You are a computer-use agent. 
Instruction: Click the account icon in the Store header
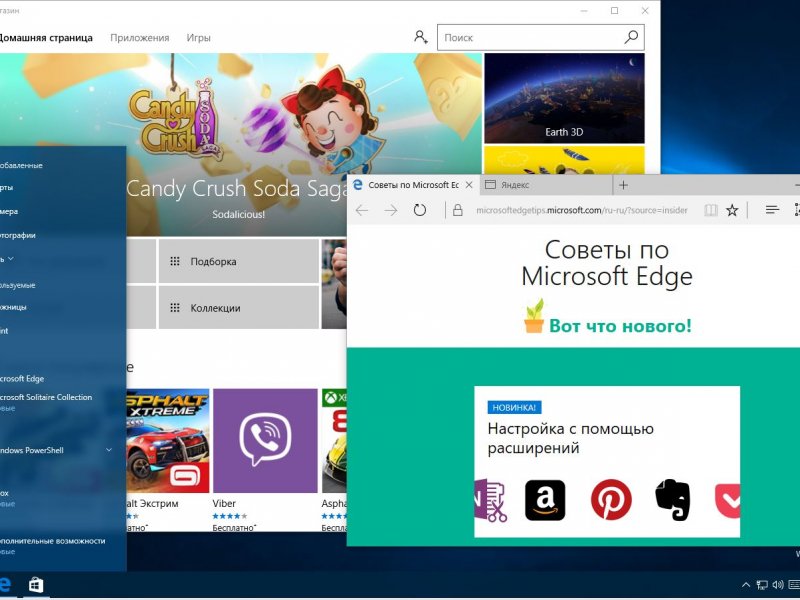pyautogui.click(x=421, y=37)
